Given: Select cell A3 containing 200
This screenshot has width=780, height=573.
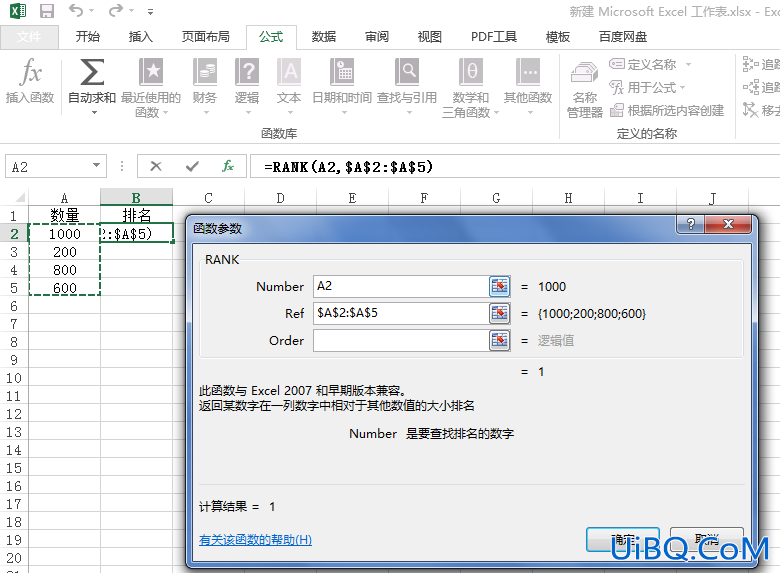Looking at the screenshot, I should point(65,252).
